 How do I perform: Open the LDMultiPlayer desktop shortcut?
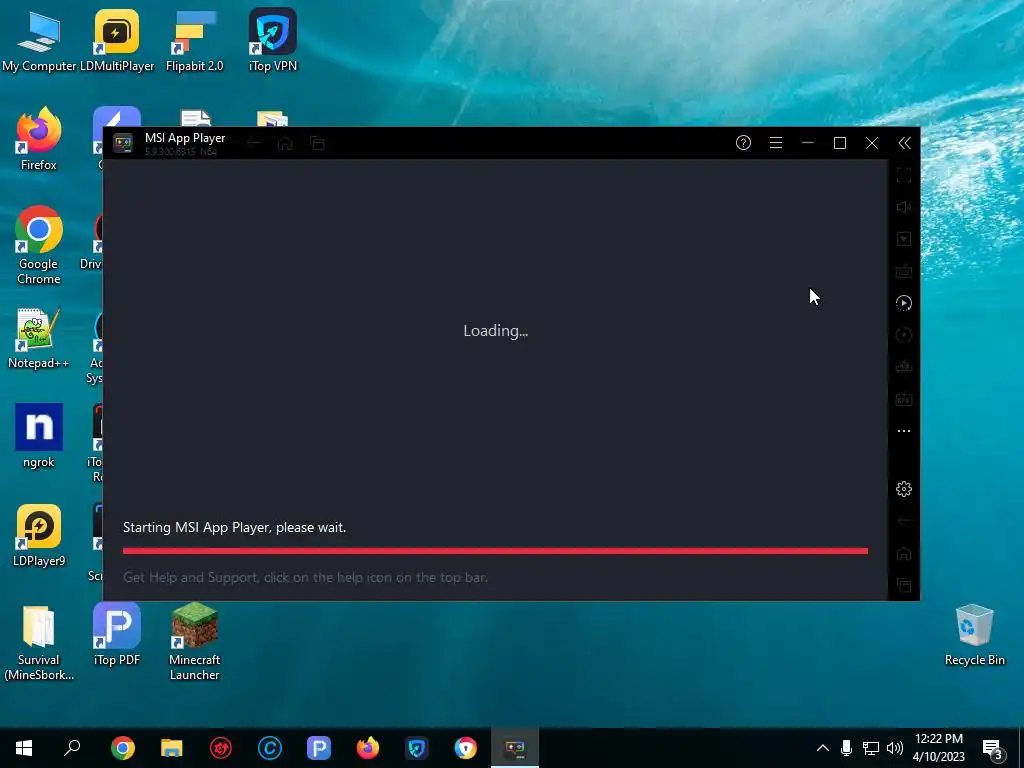click(117, 40)
